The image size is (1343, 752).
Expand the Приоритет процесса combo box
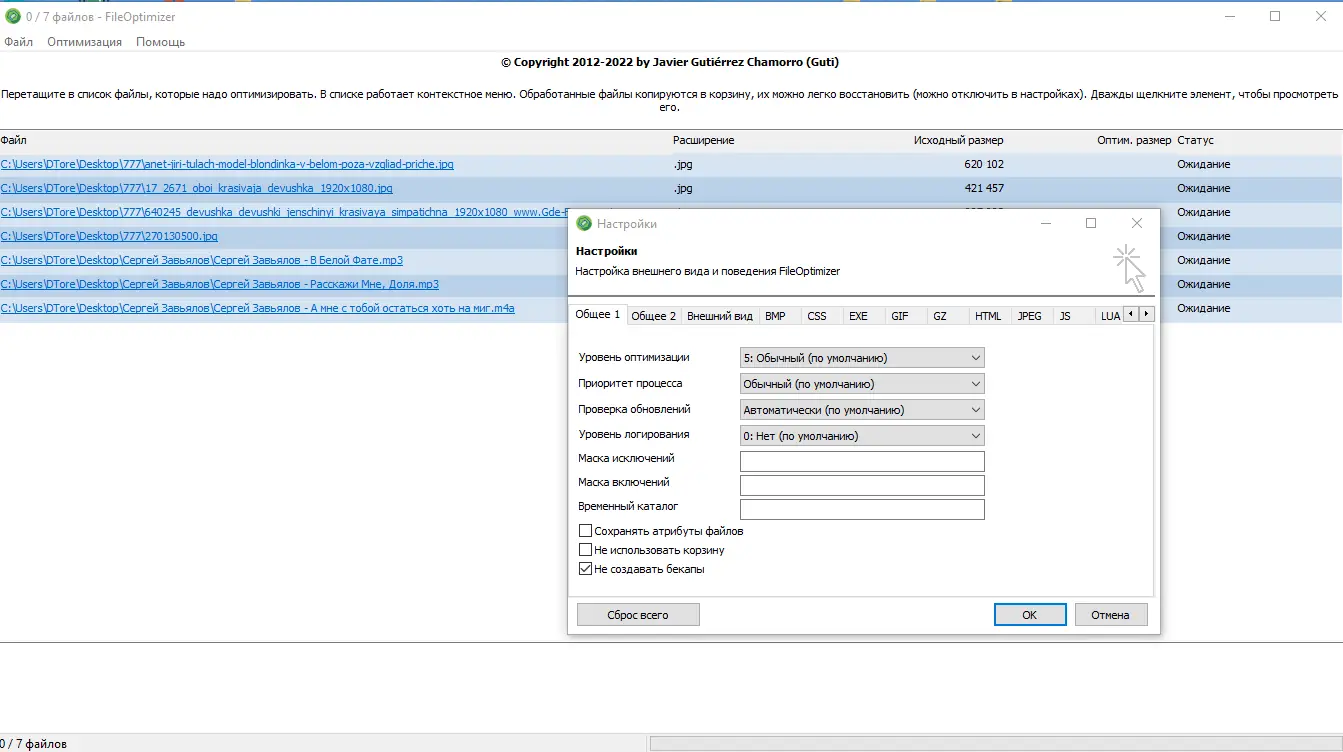coord(862,383)
